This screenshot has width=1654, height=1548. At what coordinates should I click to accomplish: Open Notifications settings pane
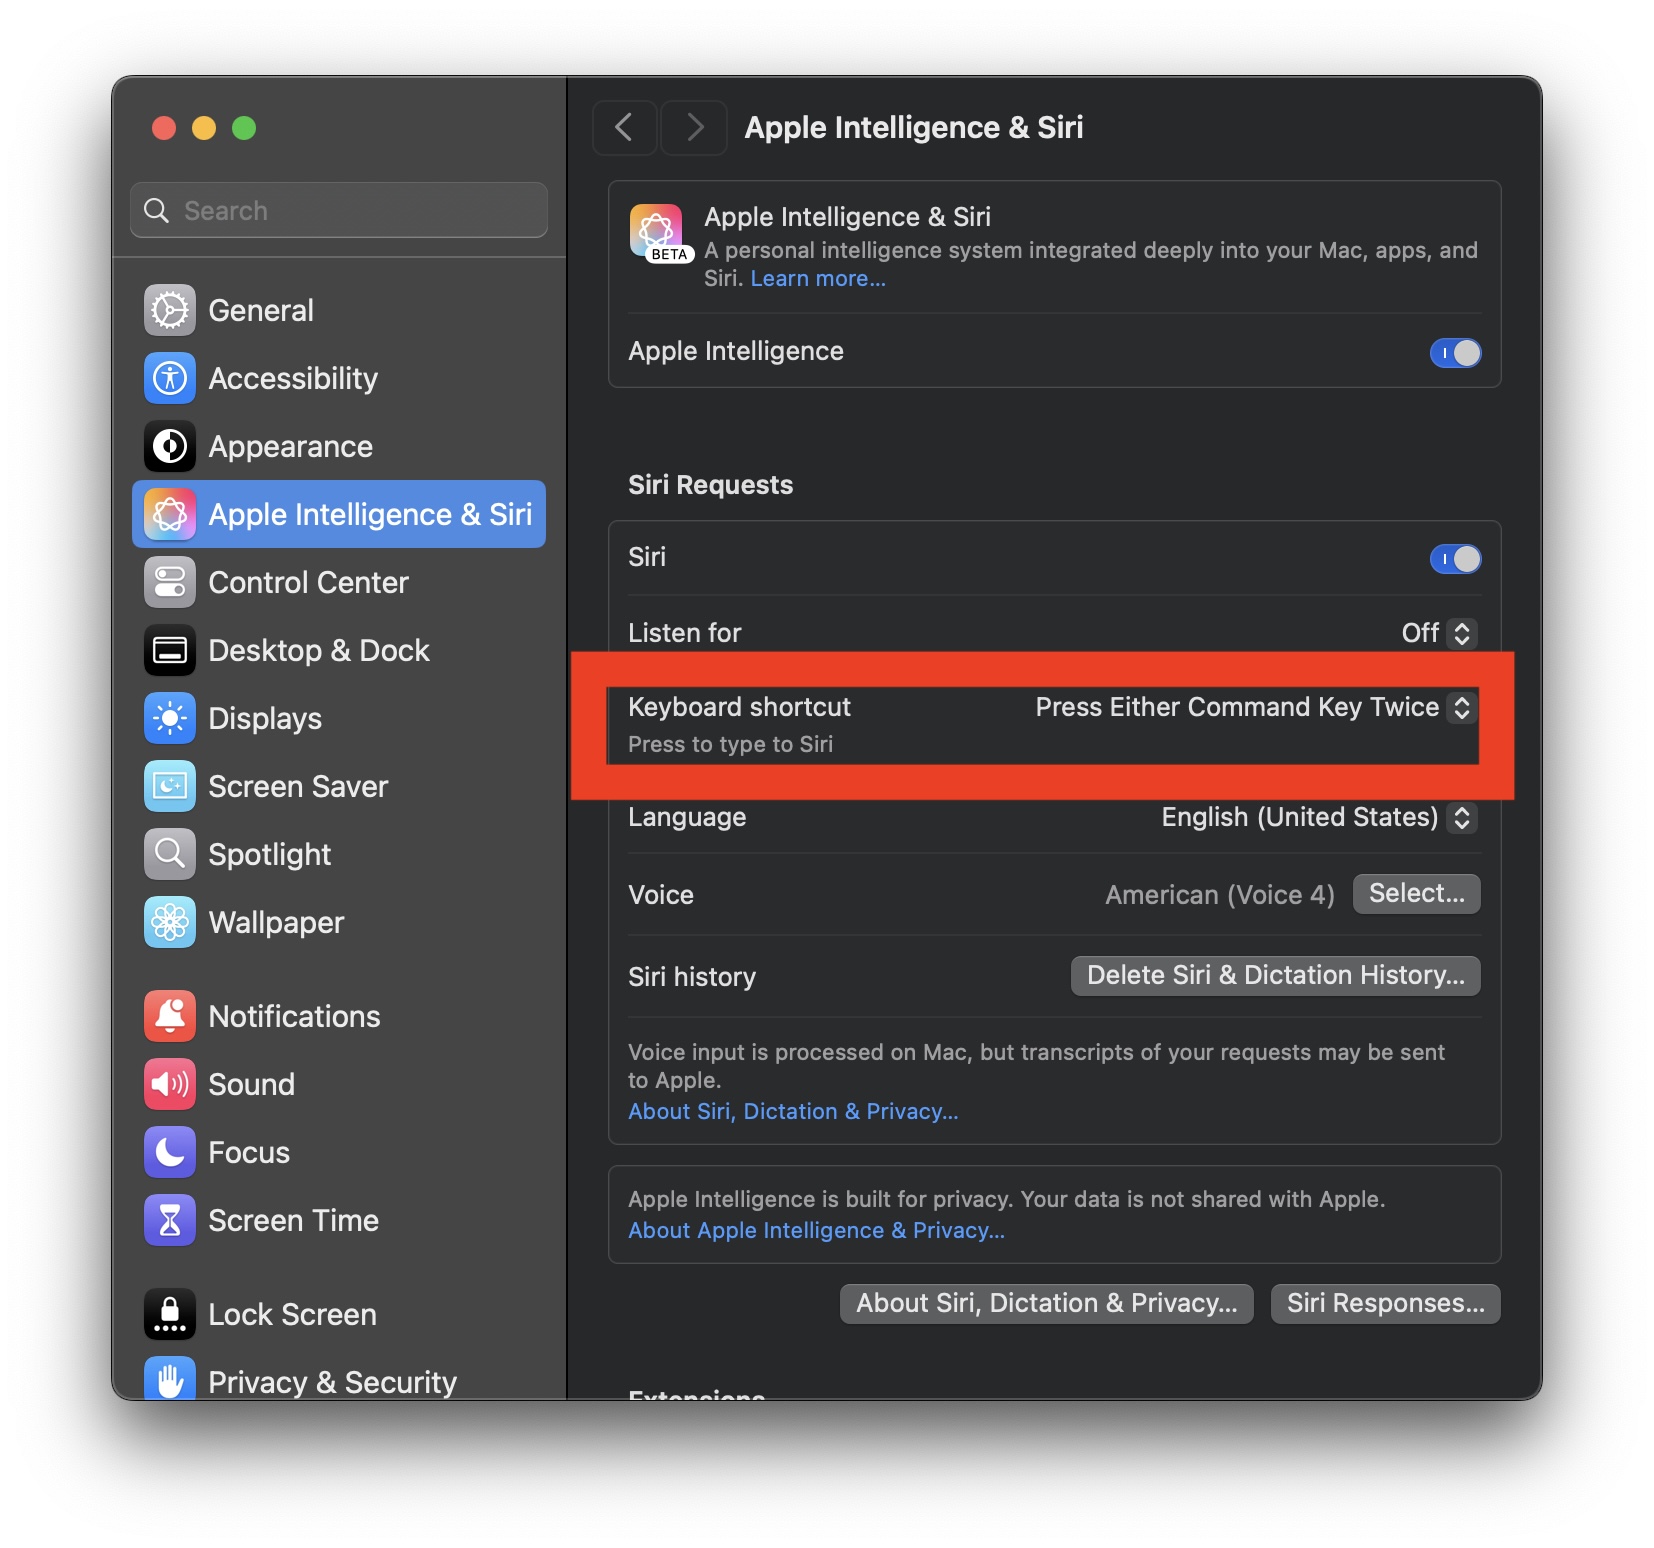pyautogui.click(x=339, y=1016)
